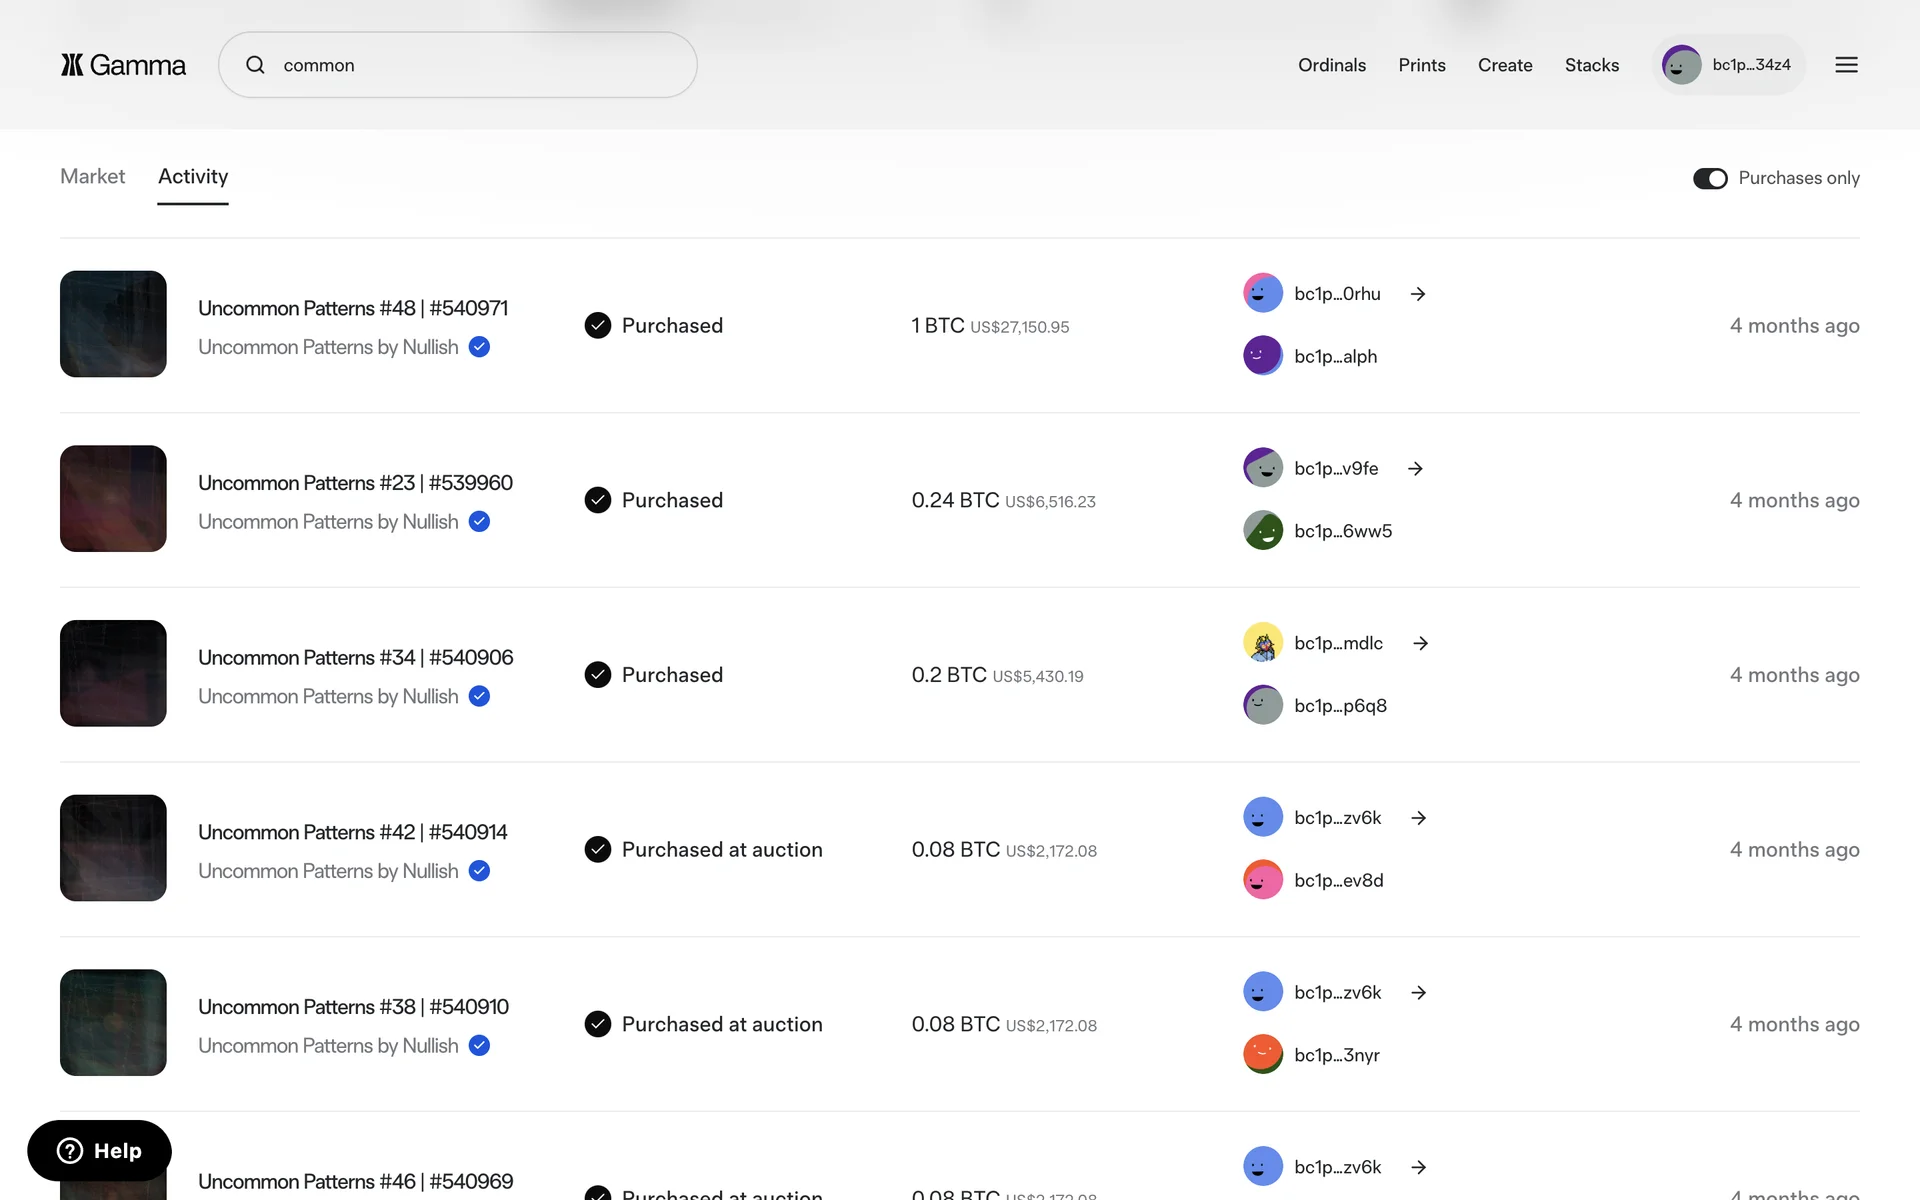1920x1200 pixels.
Task: Open the Uncommon Patterns #34 thumbnail
Action: [x=113, y=673]
